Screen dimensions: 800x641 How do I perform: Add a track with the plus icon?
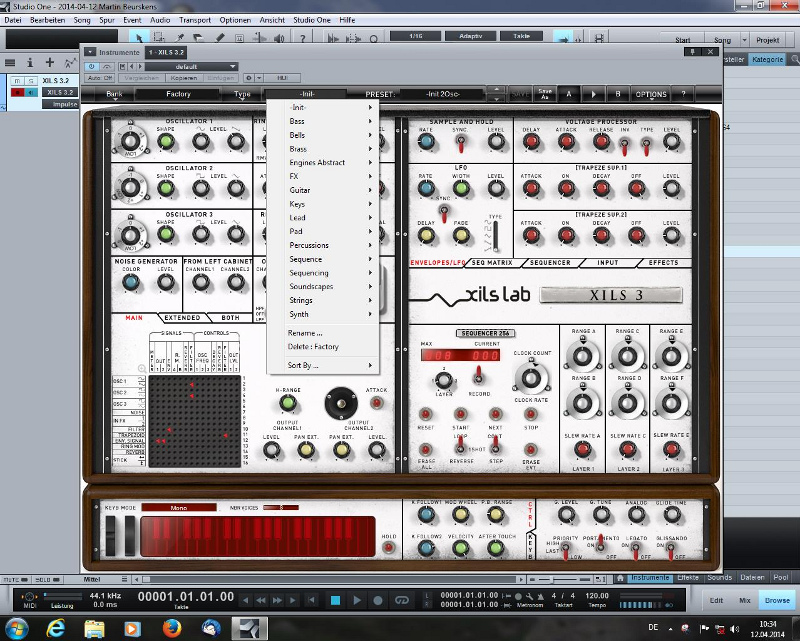tap(49, 62)
